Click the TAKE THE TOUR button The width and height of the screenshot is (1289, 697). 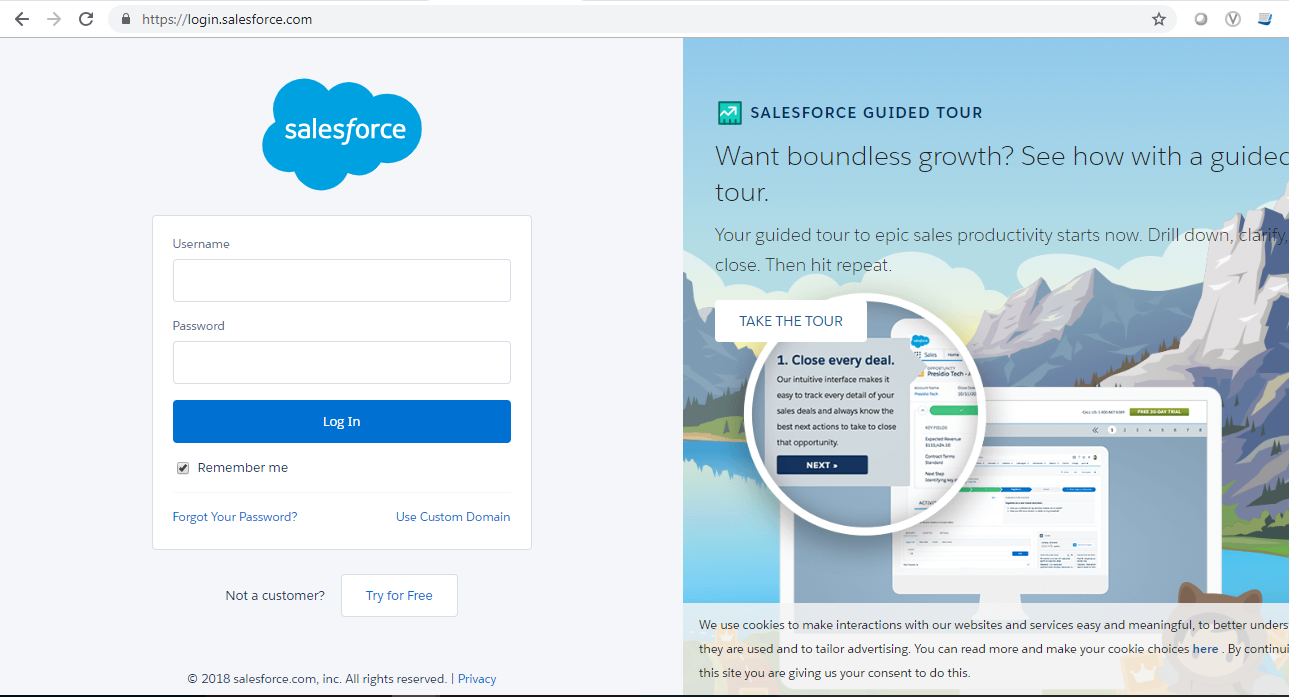click(x=791, y=321)
